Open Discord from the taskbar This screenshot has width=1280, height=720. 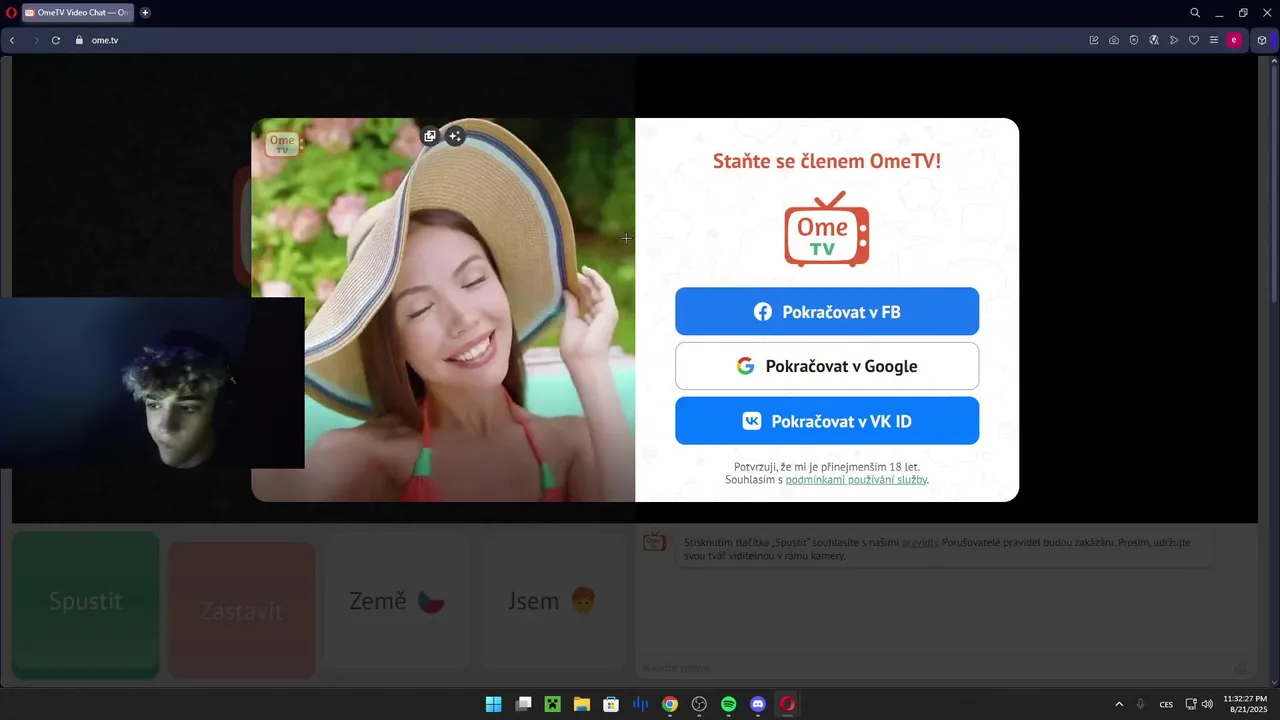pyautogui.click(x=758, y=704)
